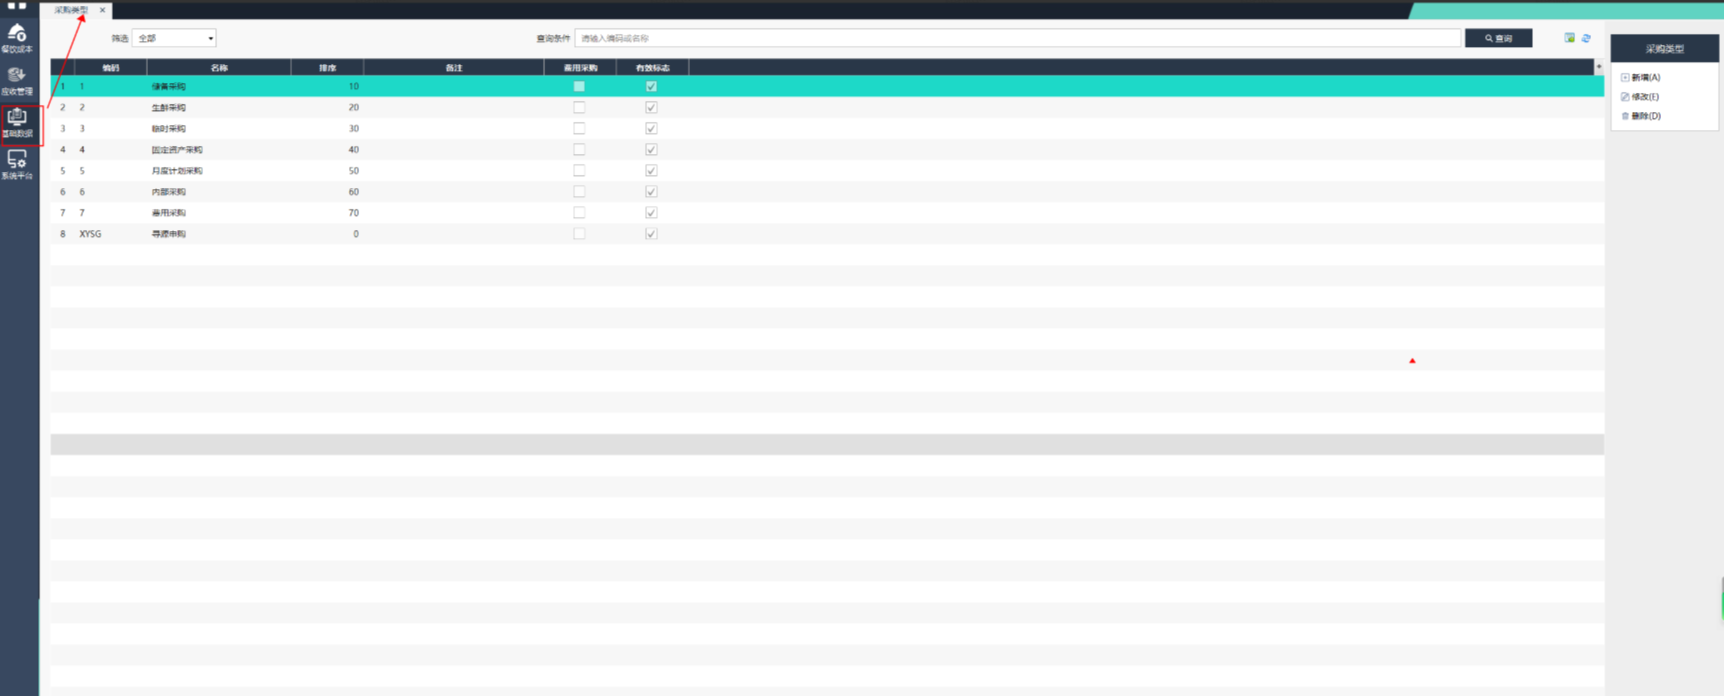The width and height of the screenshot is (1724, 696).
Task: Open the 系统平台 sidebar module
Action: coord(17,165)
